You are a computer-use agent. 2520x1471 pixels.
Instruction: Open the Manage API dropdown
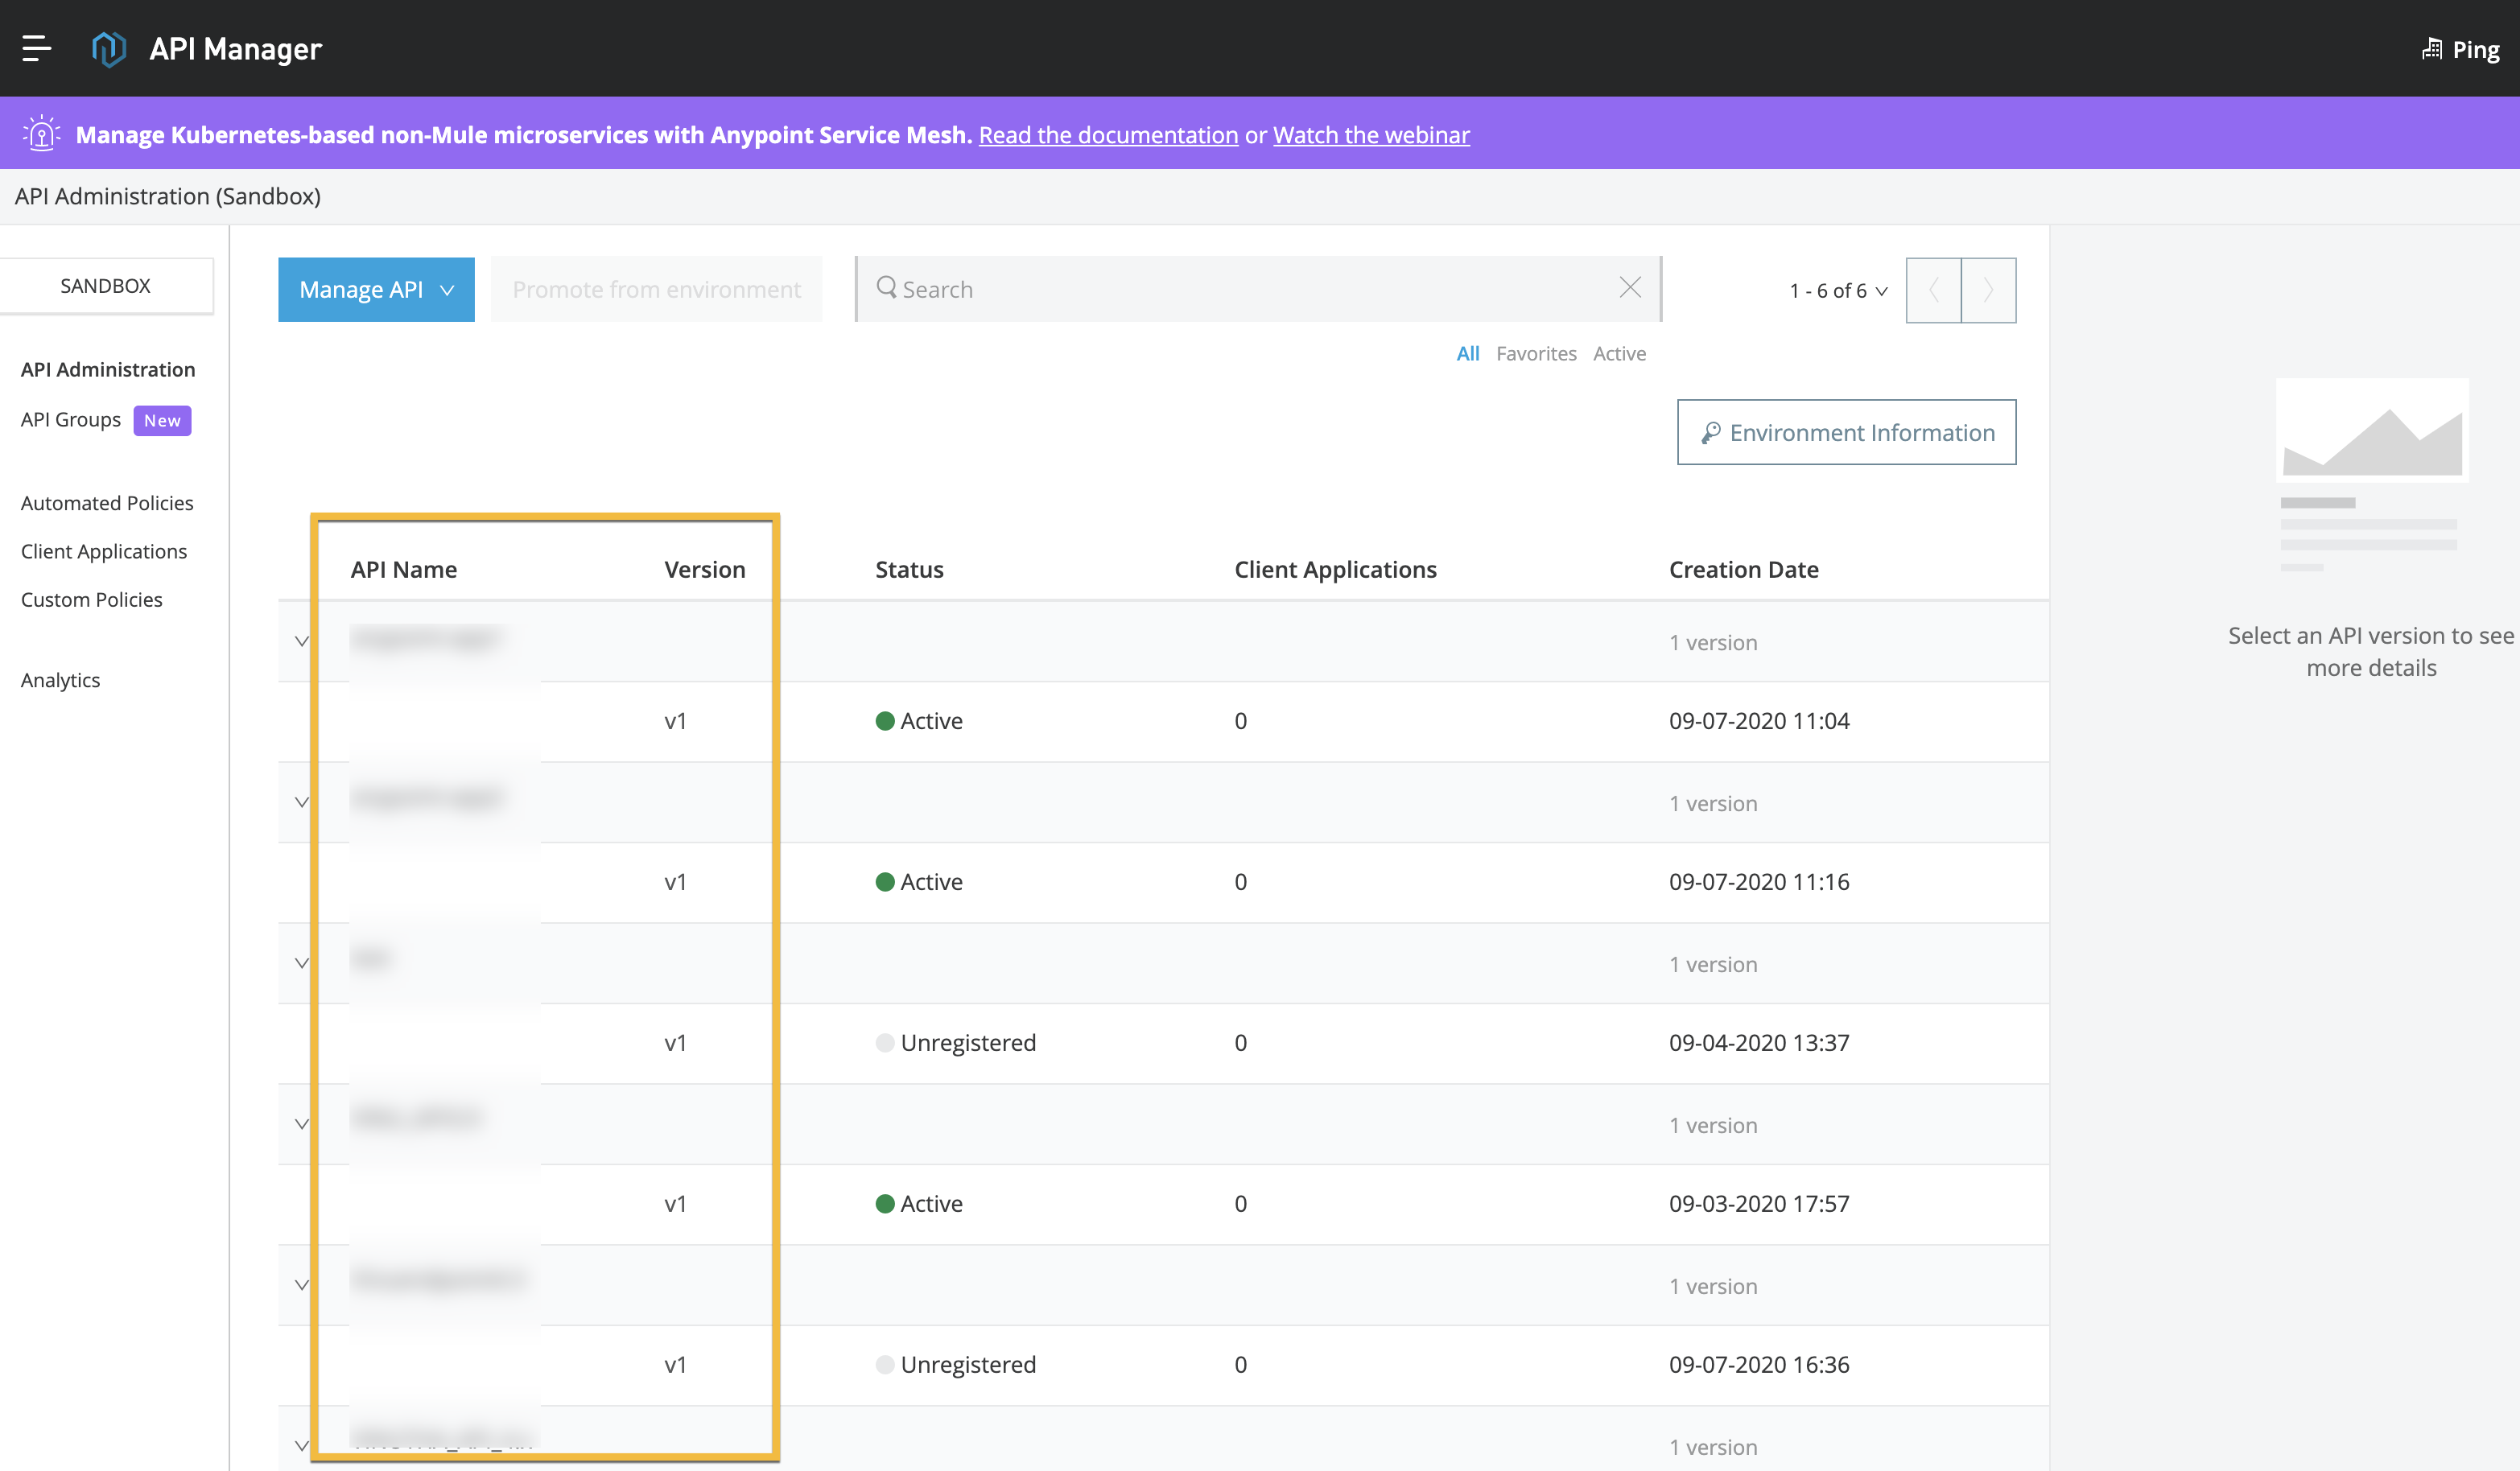click(376, 289)
